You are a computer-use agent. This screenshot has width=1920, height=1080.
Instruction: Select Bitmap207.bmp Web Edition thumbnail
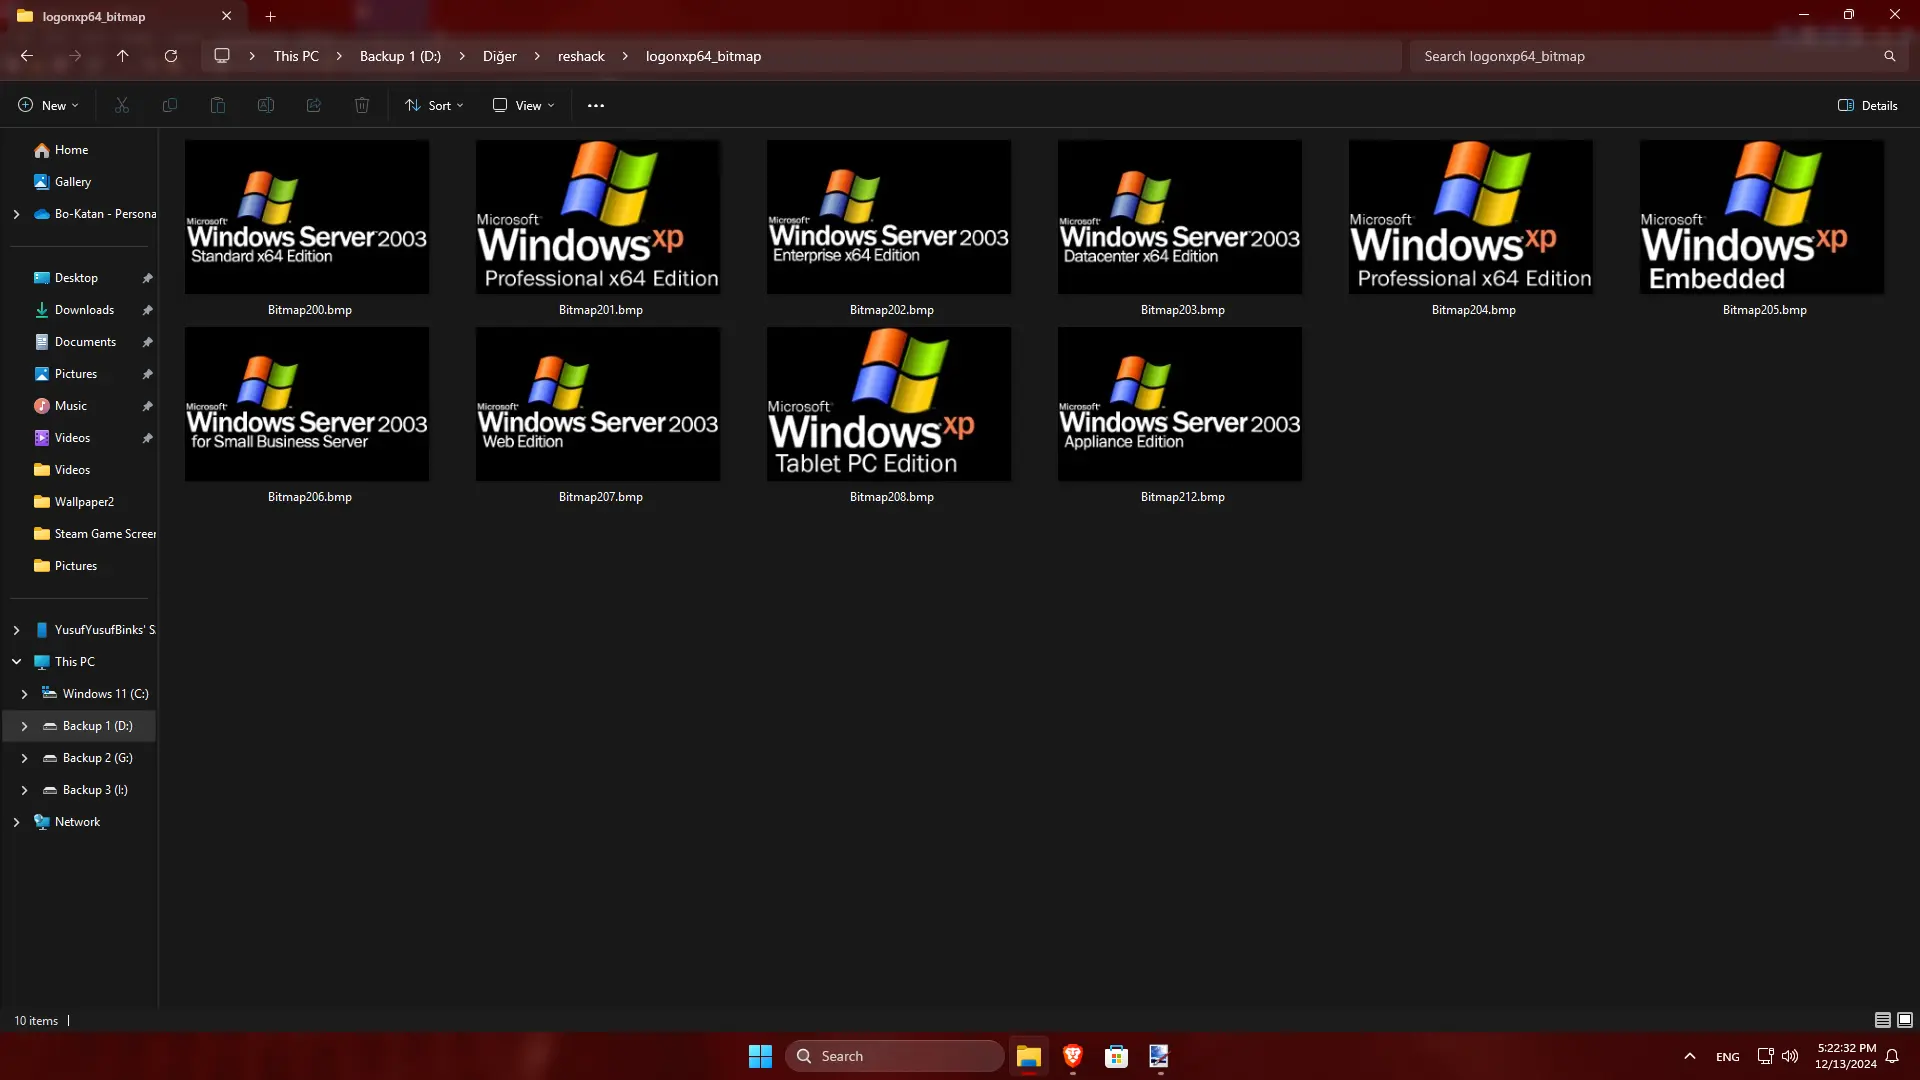tap(598, 404)
